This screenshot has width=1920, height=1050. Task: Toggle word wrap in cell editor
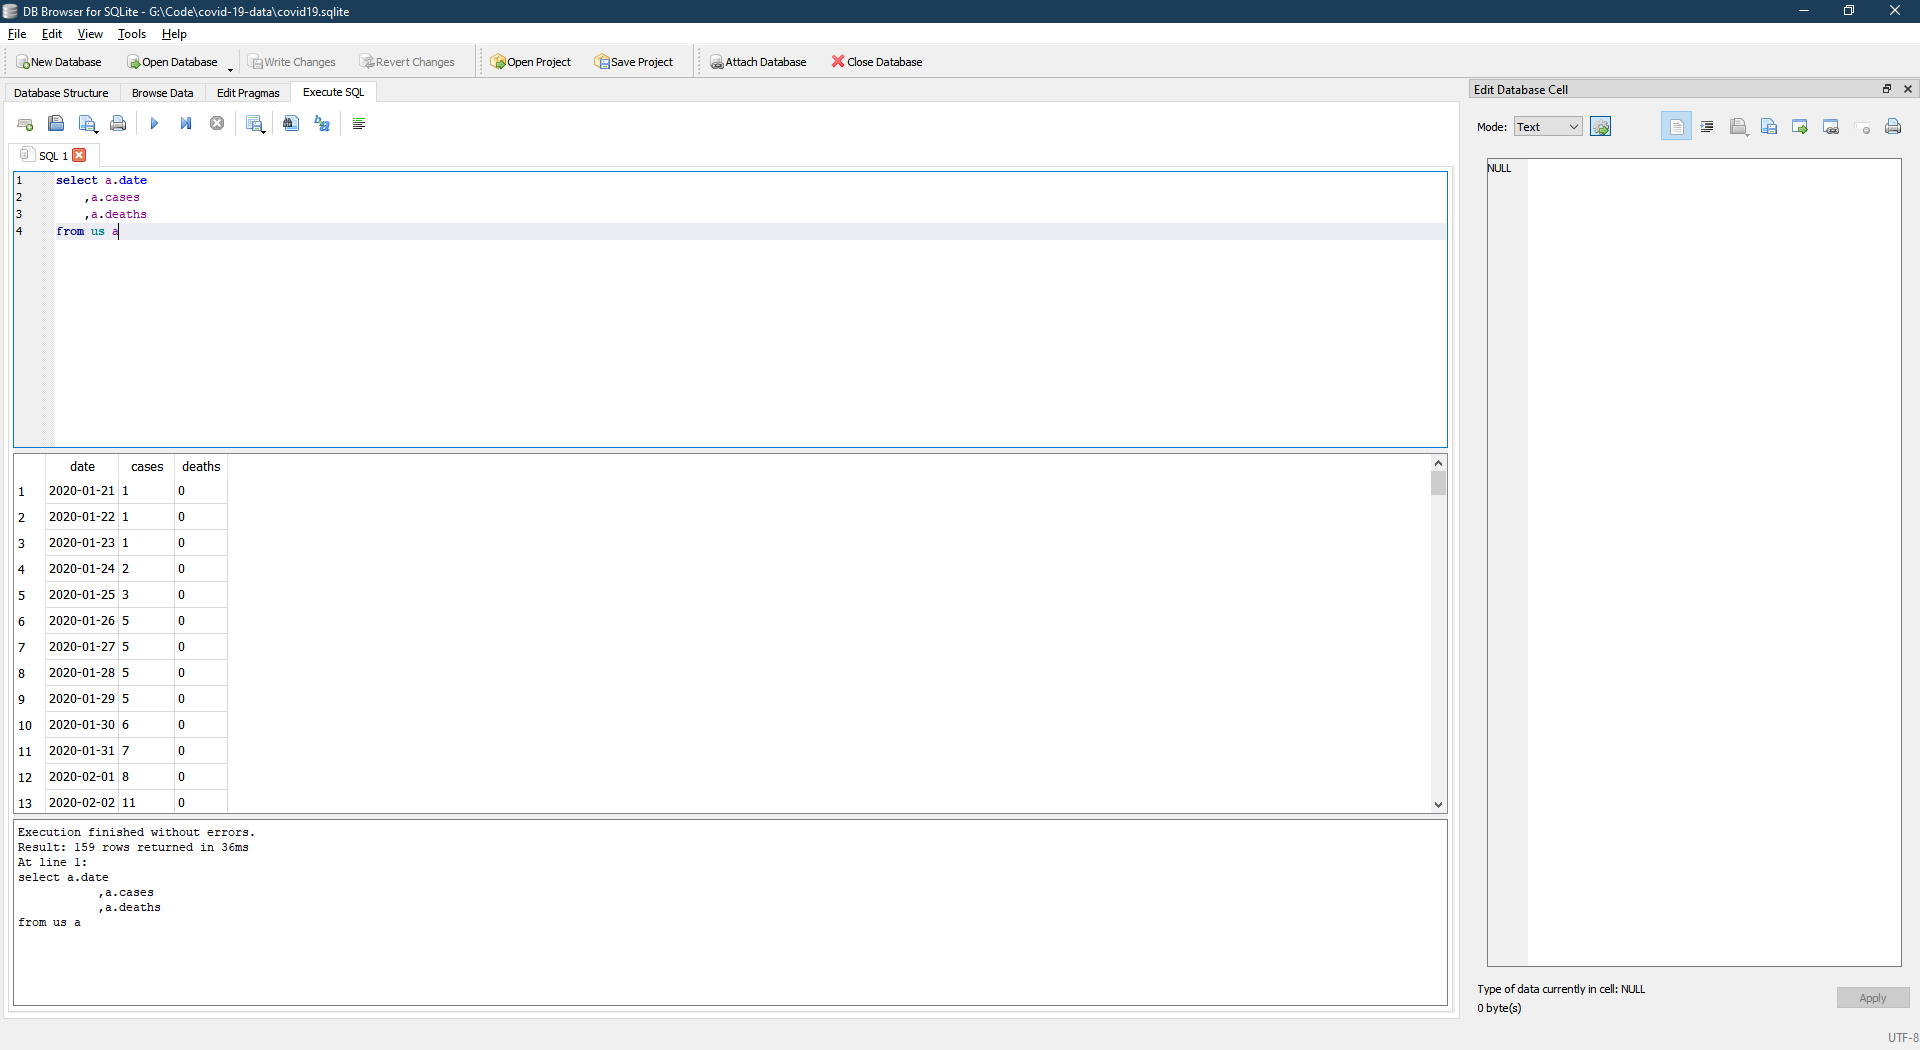1707,126
